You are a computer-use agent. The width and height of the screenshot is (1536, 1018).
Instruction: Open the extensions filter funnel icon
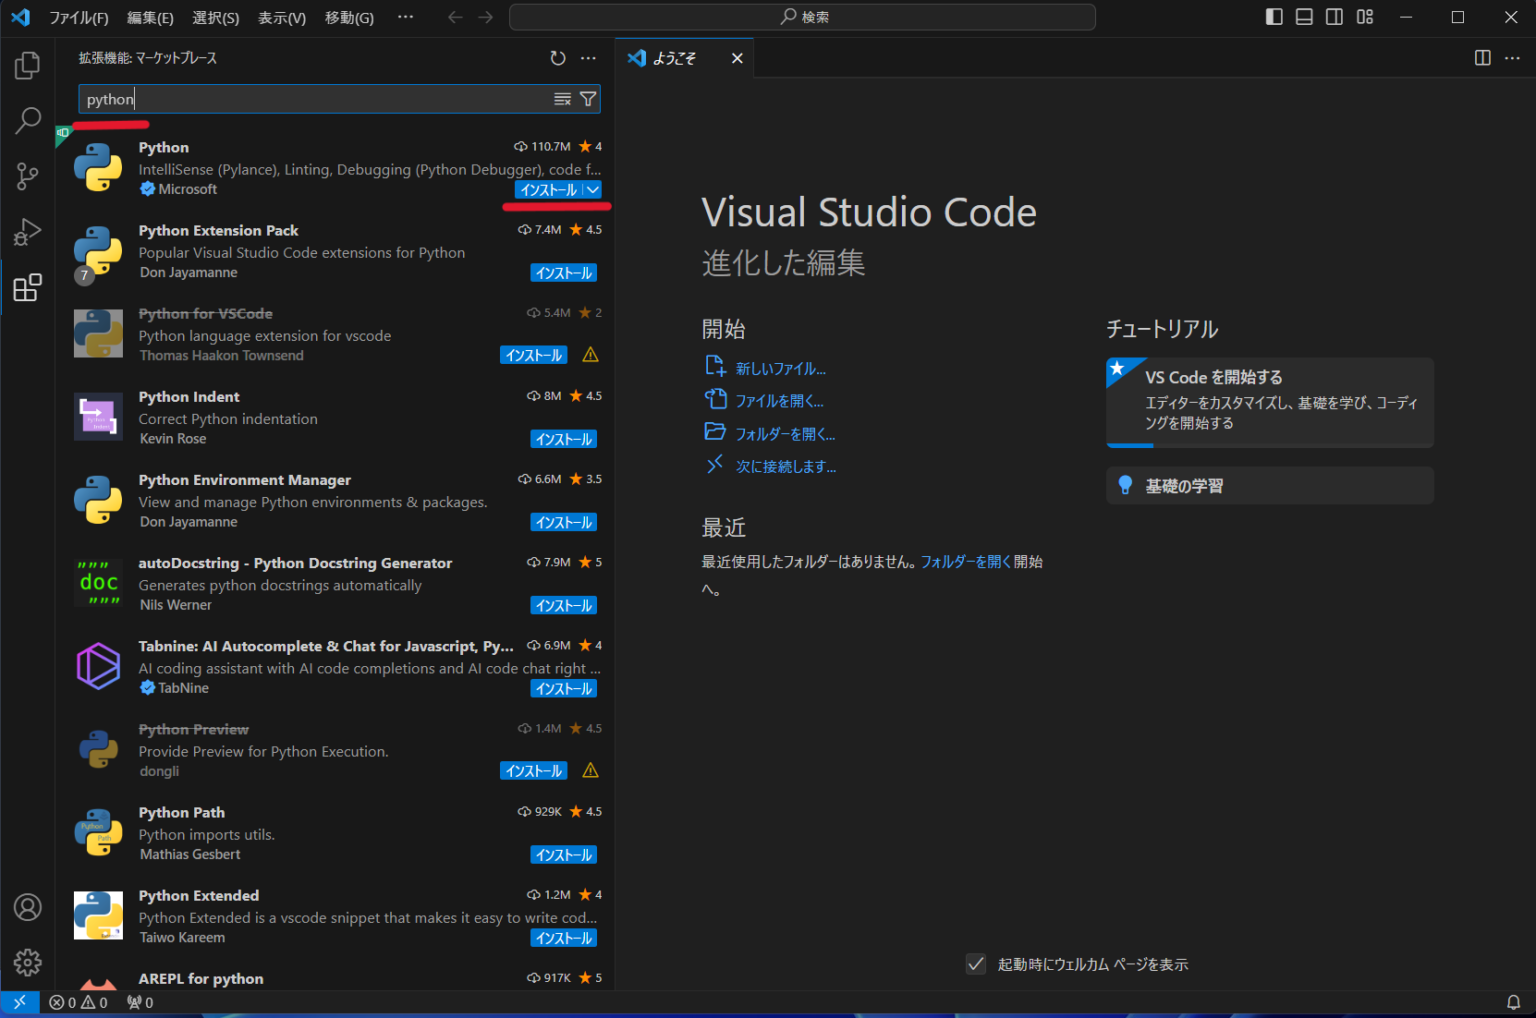588,99
